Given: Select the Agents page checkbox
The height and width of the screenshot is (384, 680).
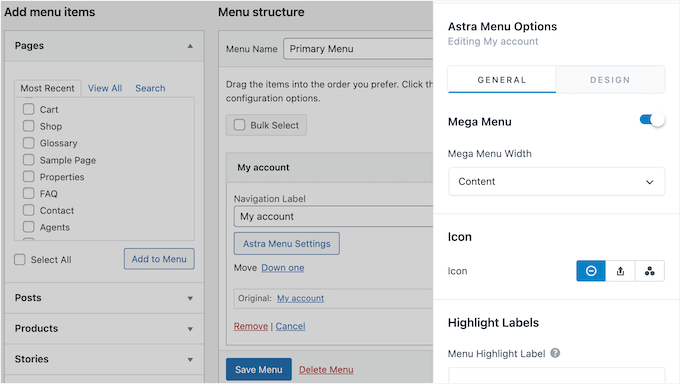Looking at the screenshot, I should tap(29, 227).
